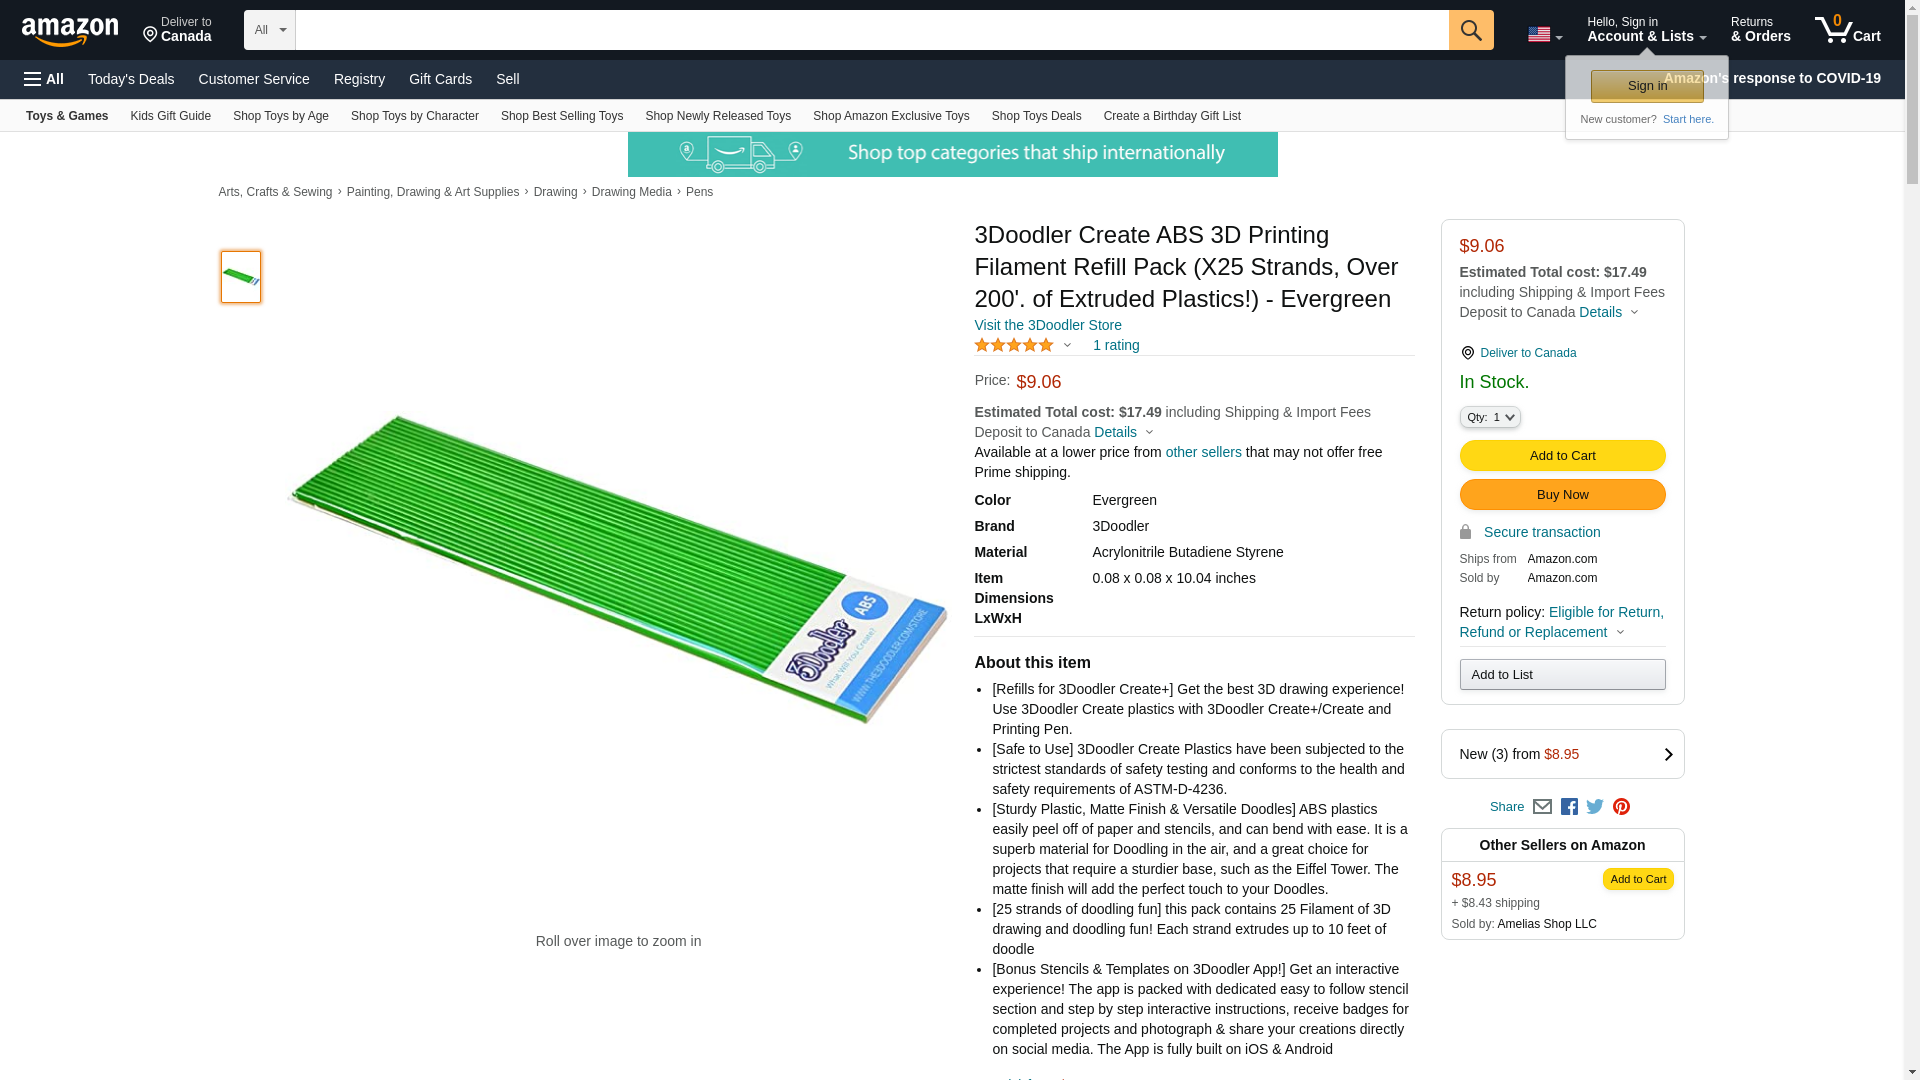Expand star rating breakdown arrow

1067,345
